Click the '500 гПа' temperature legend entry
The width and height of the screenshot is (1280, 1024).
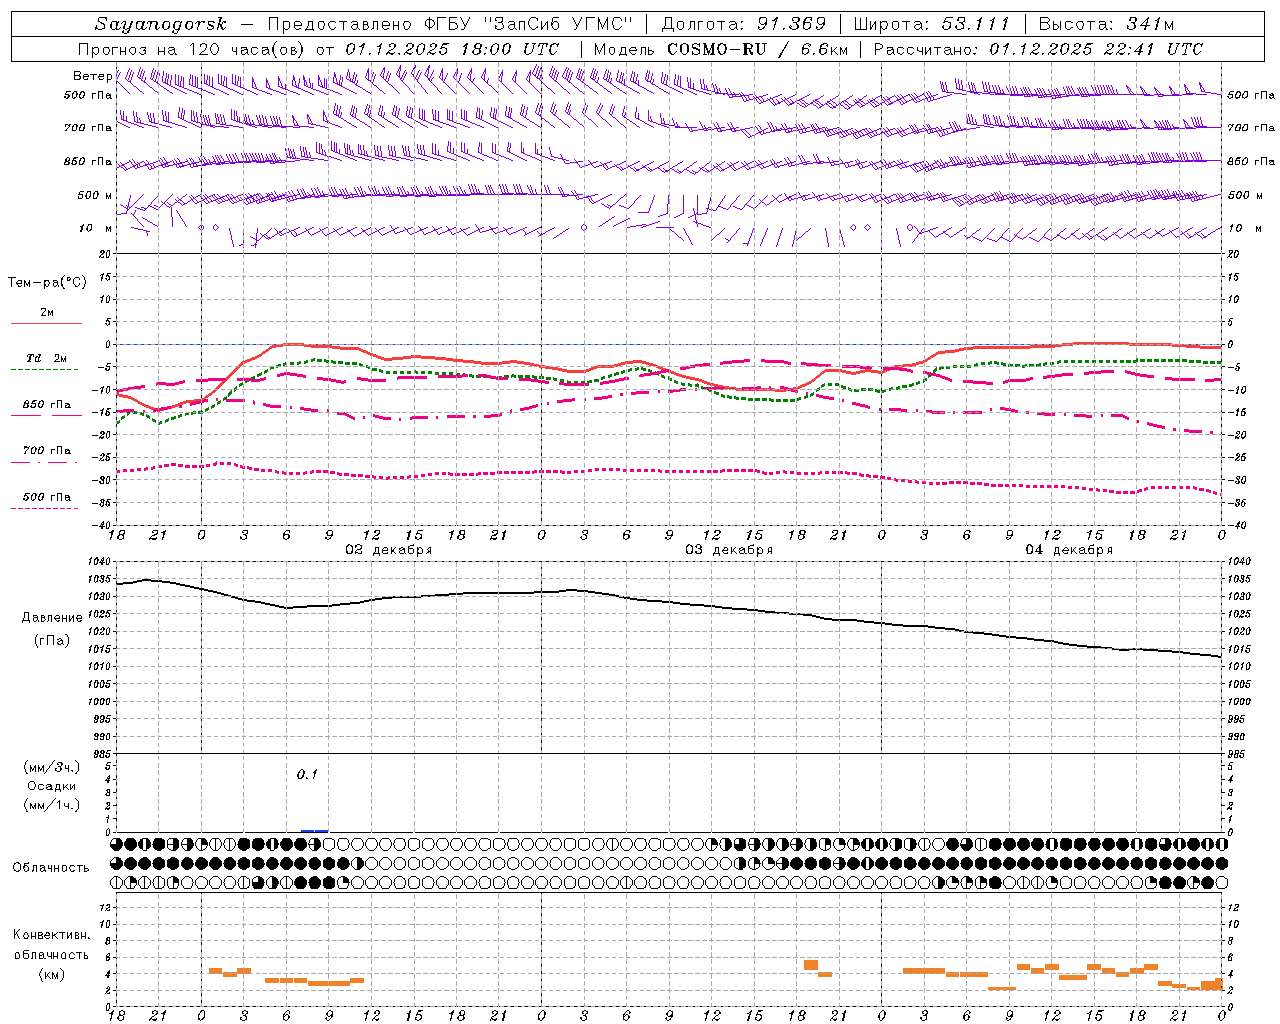tap(47, 497)
